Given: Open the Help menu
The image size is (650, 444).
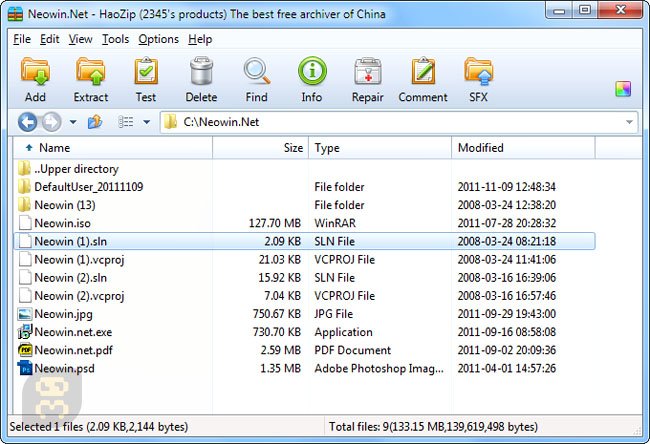Looking at the screenshot, I should [x=200, y=39].
